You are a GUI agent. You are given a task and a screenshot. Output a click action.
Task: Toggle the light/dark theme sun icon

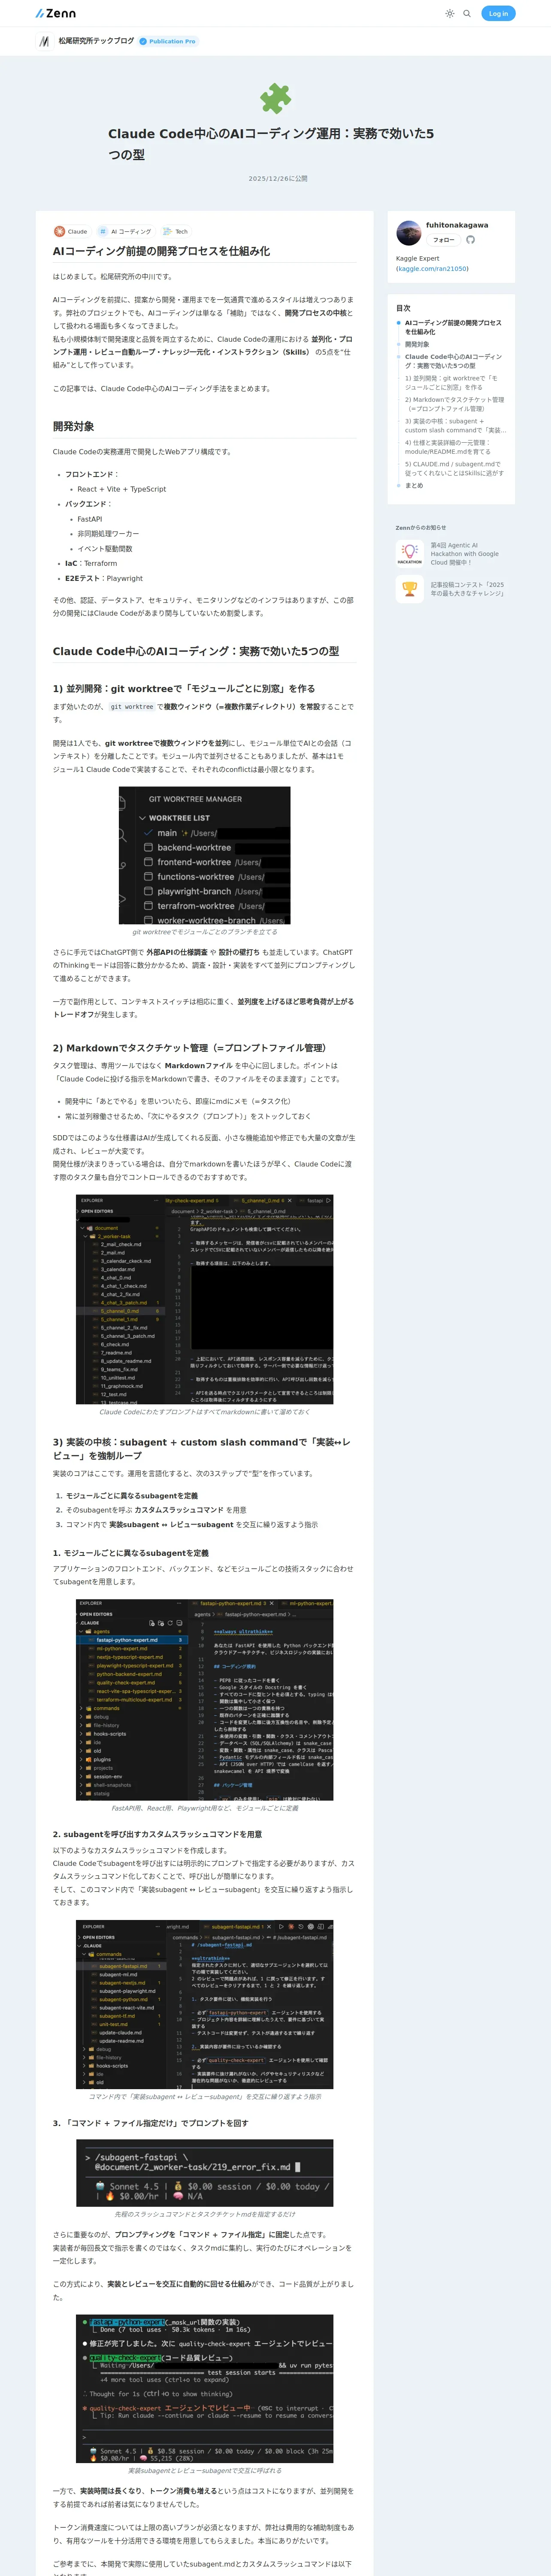(450, 14)
